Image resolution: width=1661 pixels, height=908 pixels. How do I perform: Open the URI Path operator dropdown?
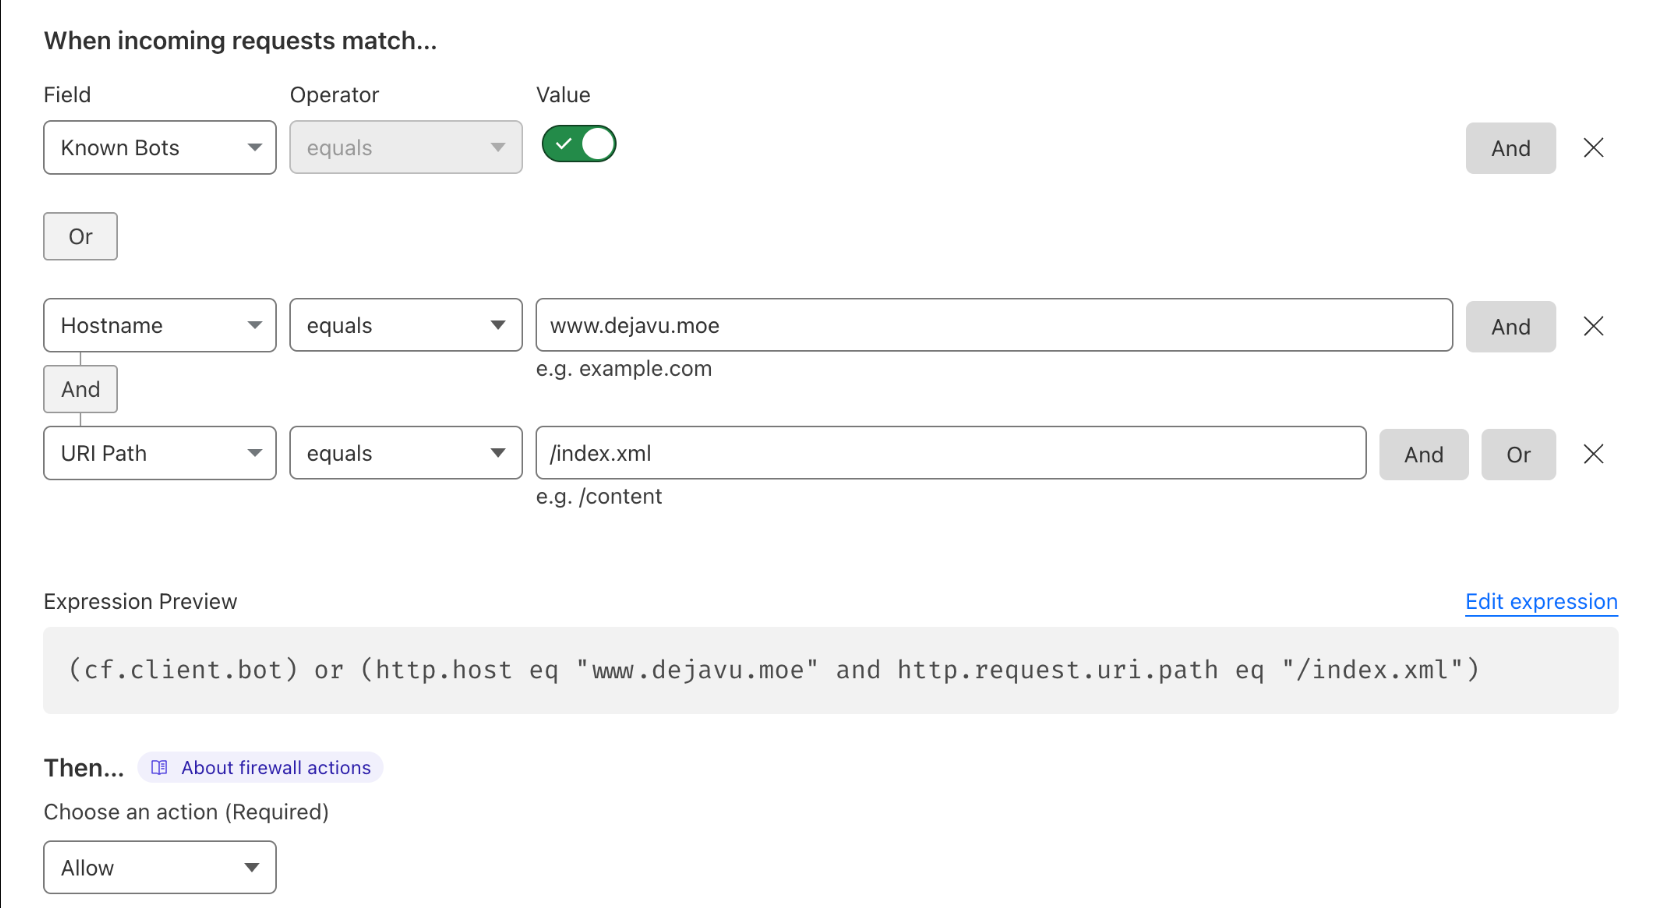[x=405, y=454]
